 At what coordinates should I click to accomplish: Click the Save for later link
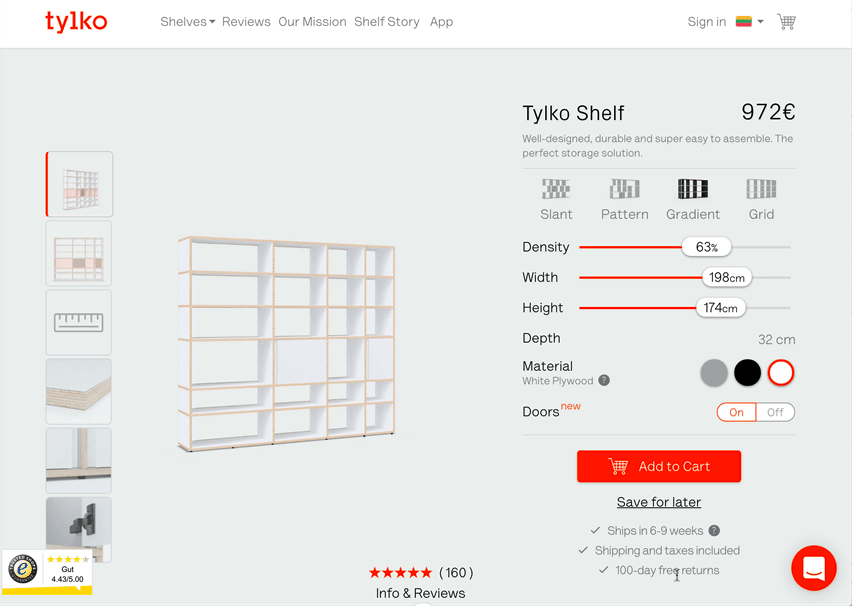point(659,502)
